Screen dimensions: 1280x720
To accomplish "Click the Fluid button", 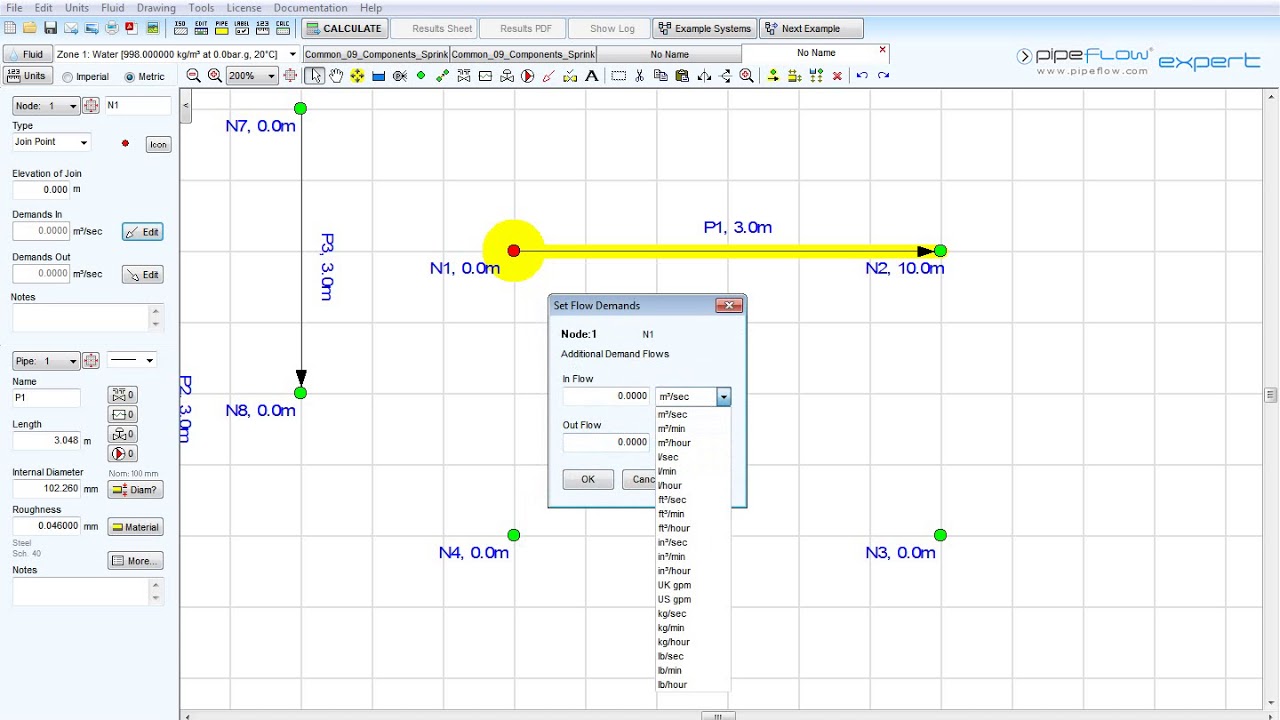I will click(x=27, y=54).
